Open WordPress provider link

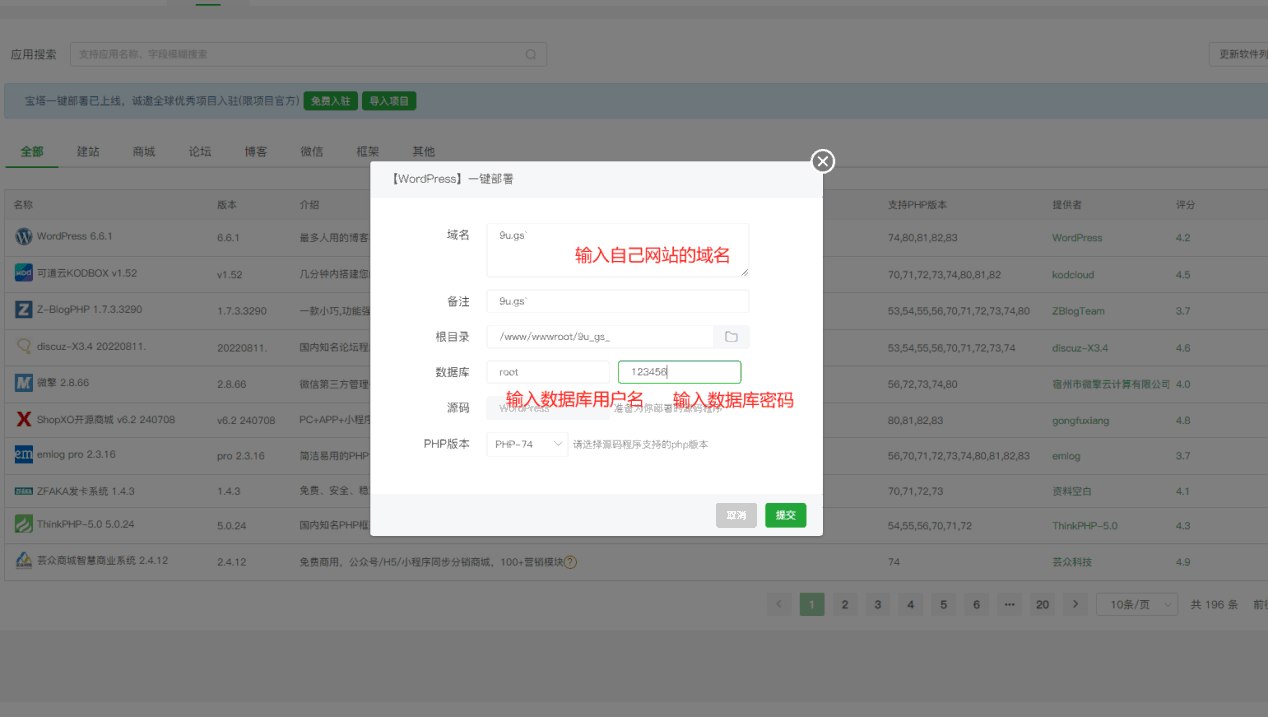pos(1077,238)
